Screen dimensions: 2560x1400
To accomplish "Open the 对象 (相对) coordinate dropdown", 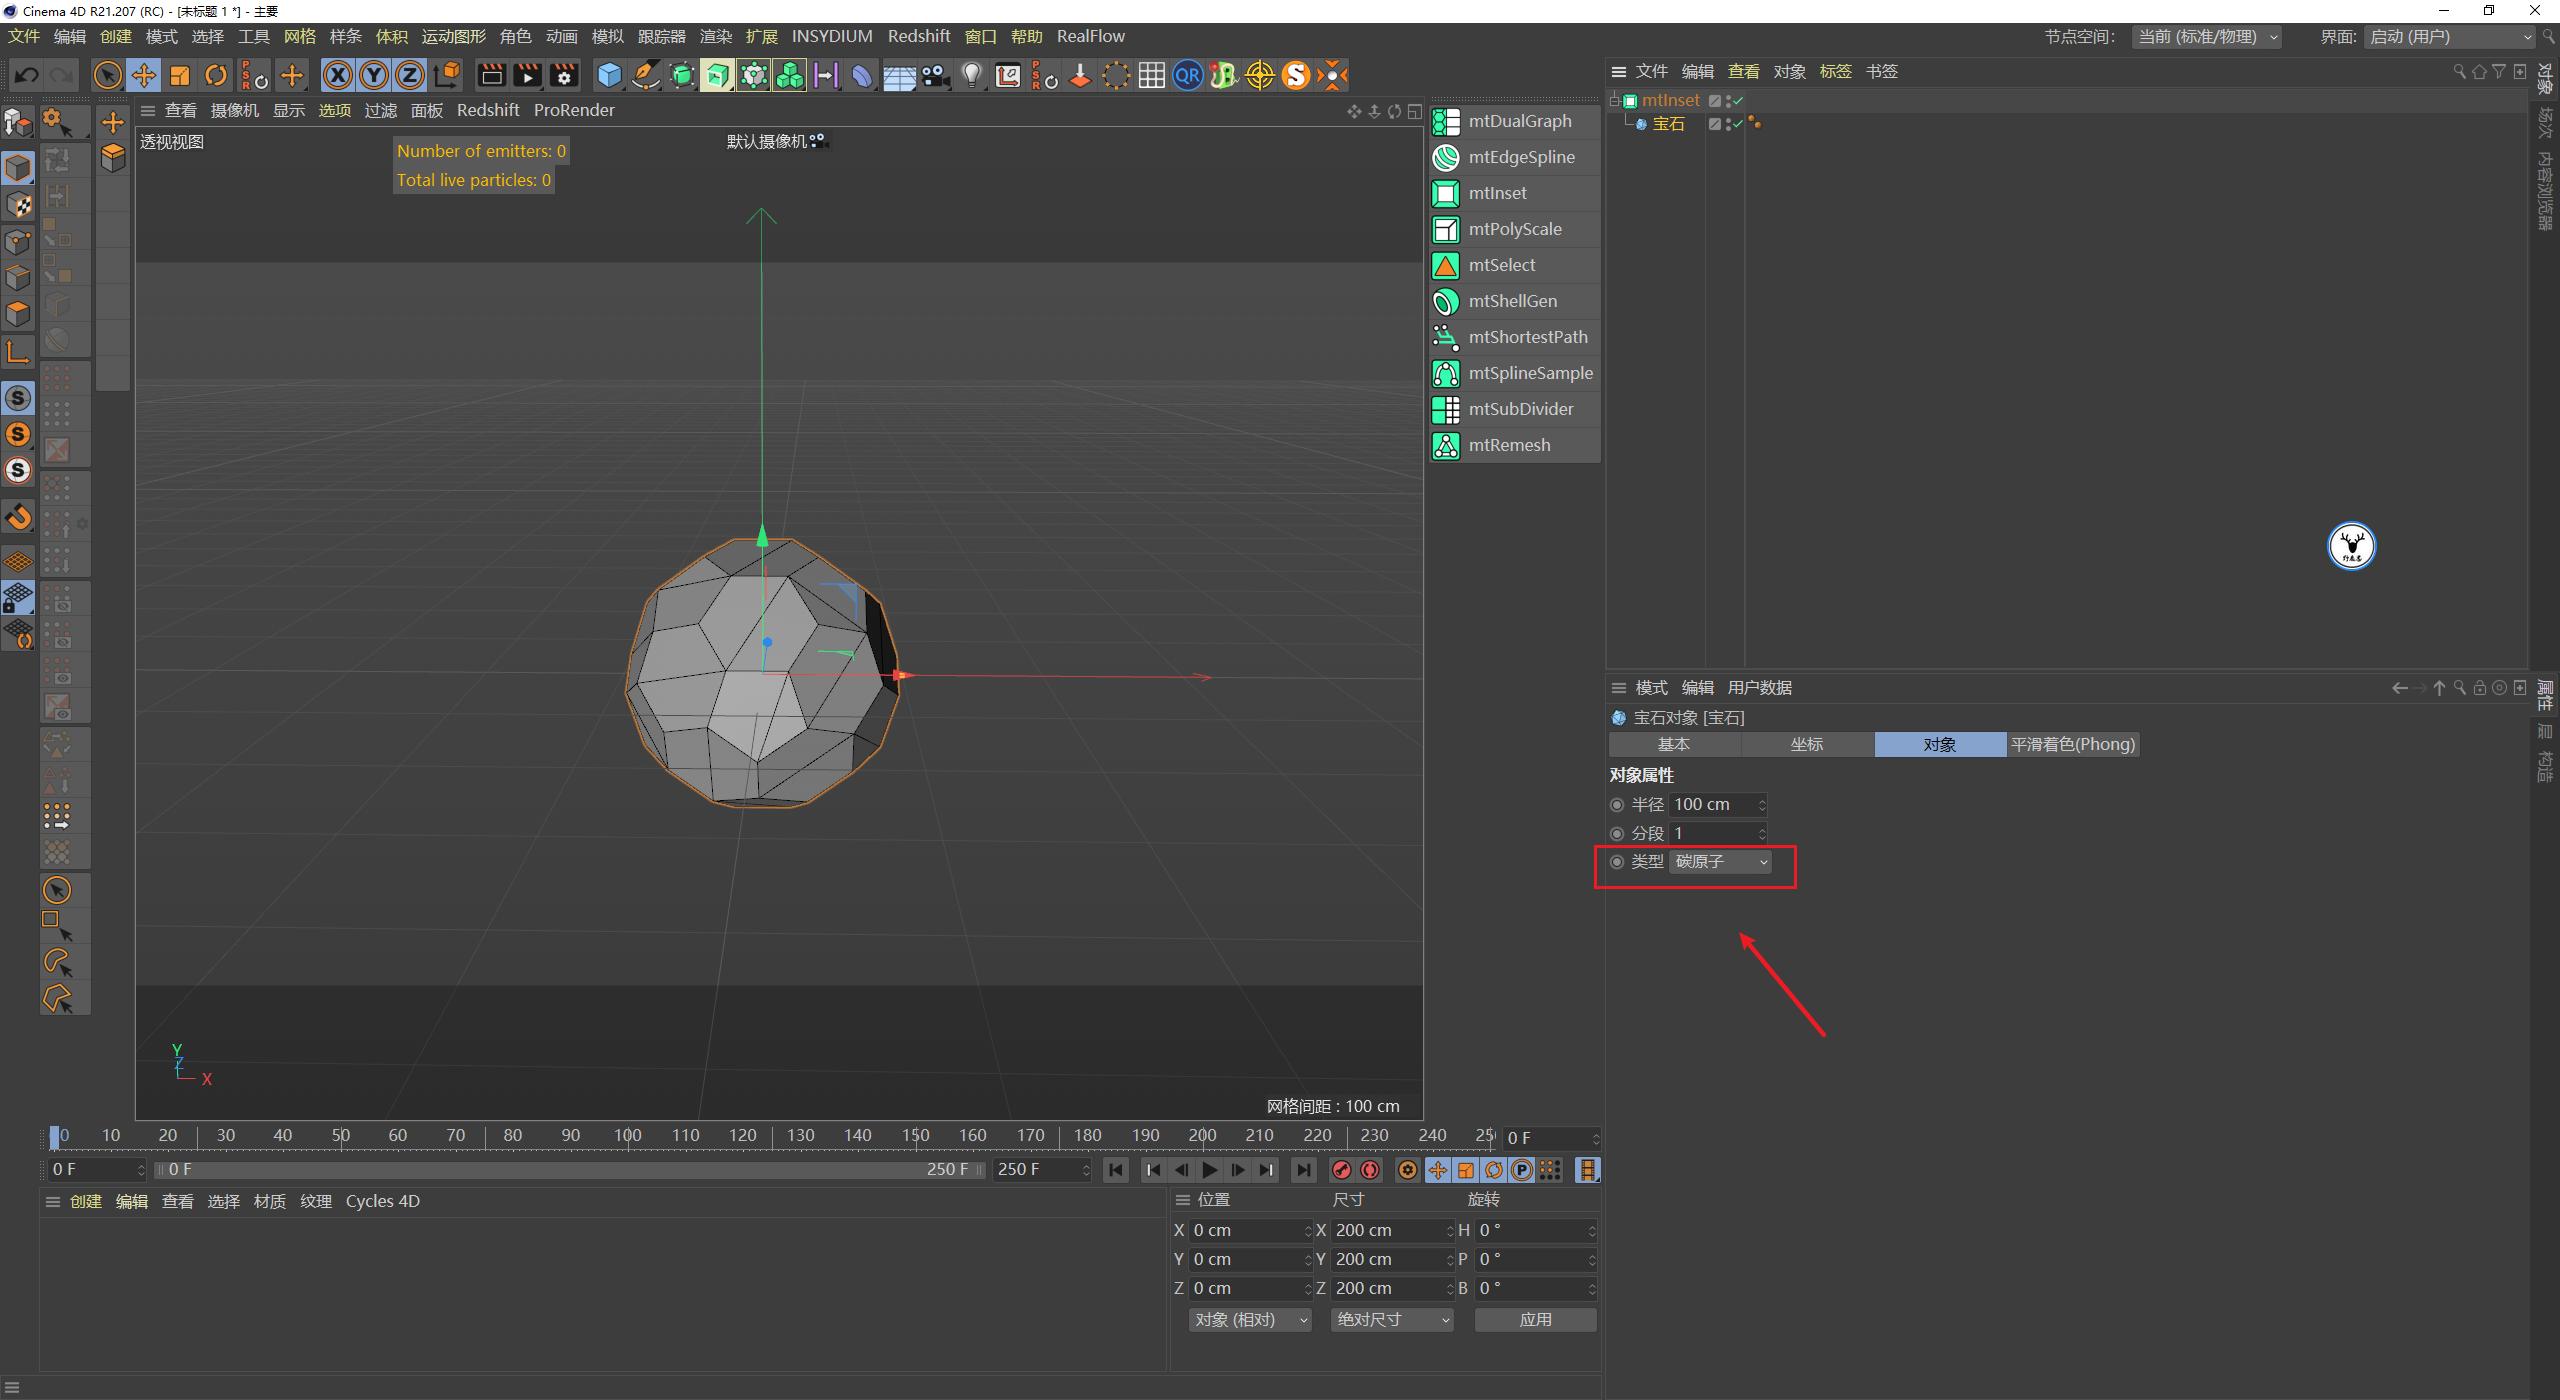I will pyautogui.click(x=1248, y=1319).
